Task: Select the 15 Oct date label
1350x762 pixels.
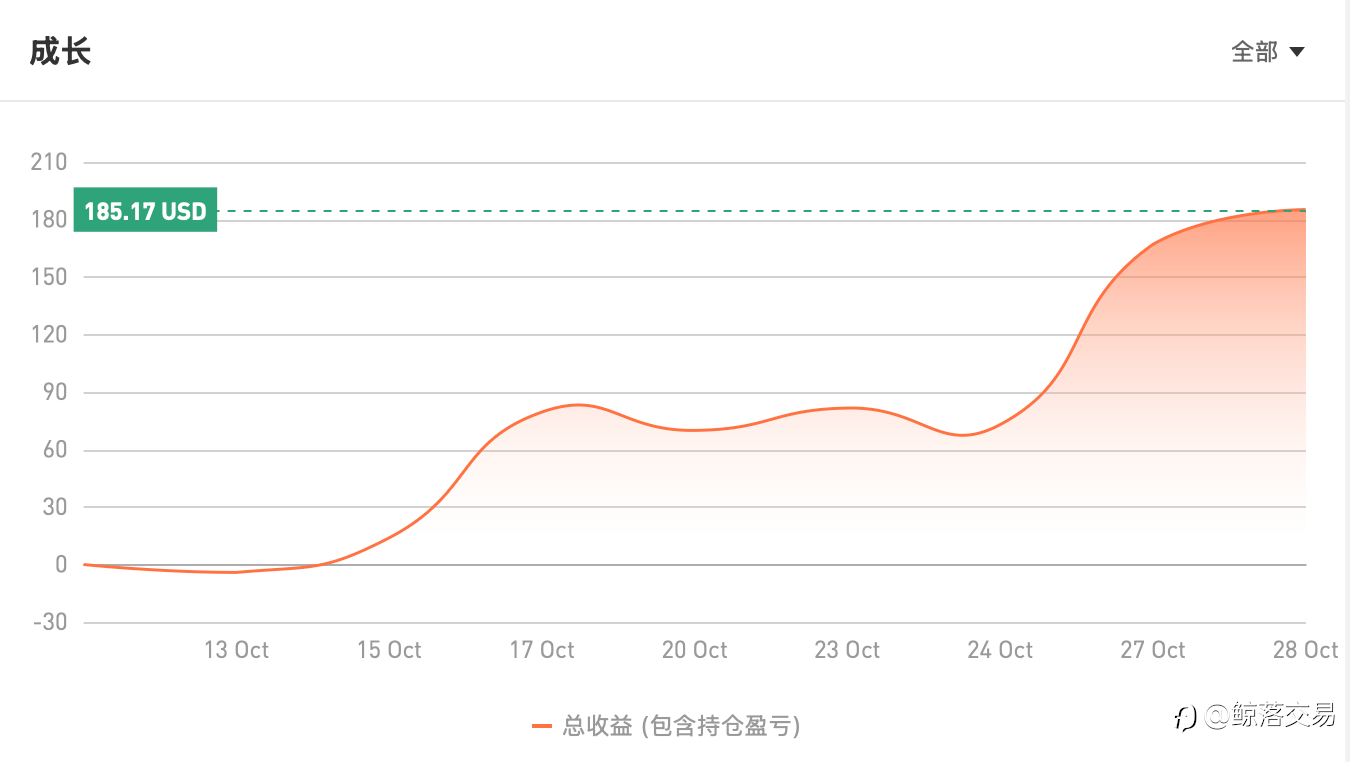Action: click(x=389, y=650)
